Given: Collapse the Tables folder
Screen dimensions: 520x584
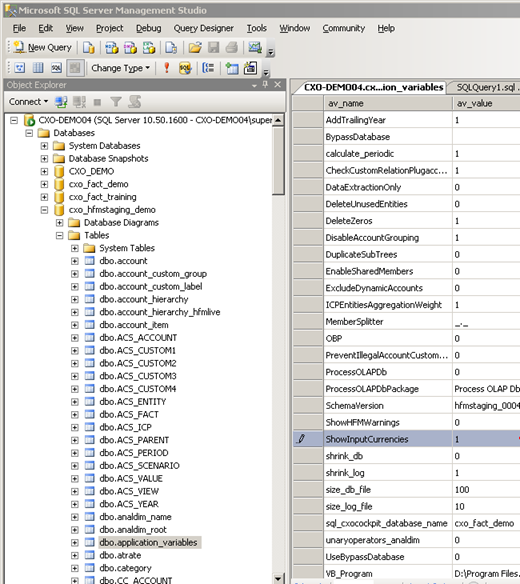Looking at the screenshot, I should point(60,235).
